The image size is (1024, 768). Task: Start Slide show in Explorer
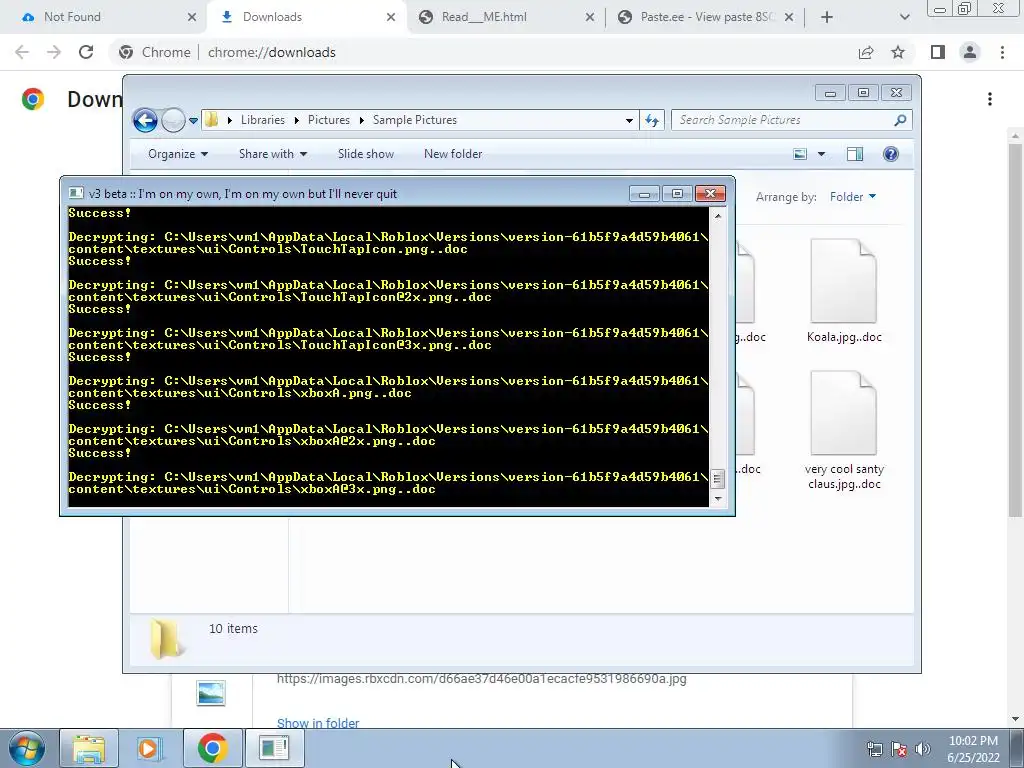click(366, 154)
